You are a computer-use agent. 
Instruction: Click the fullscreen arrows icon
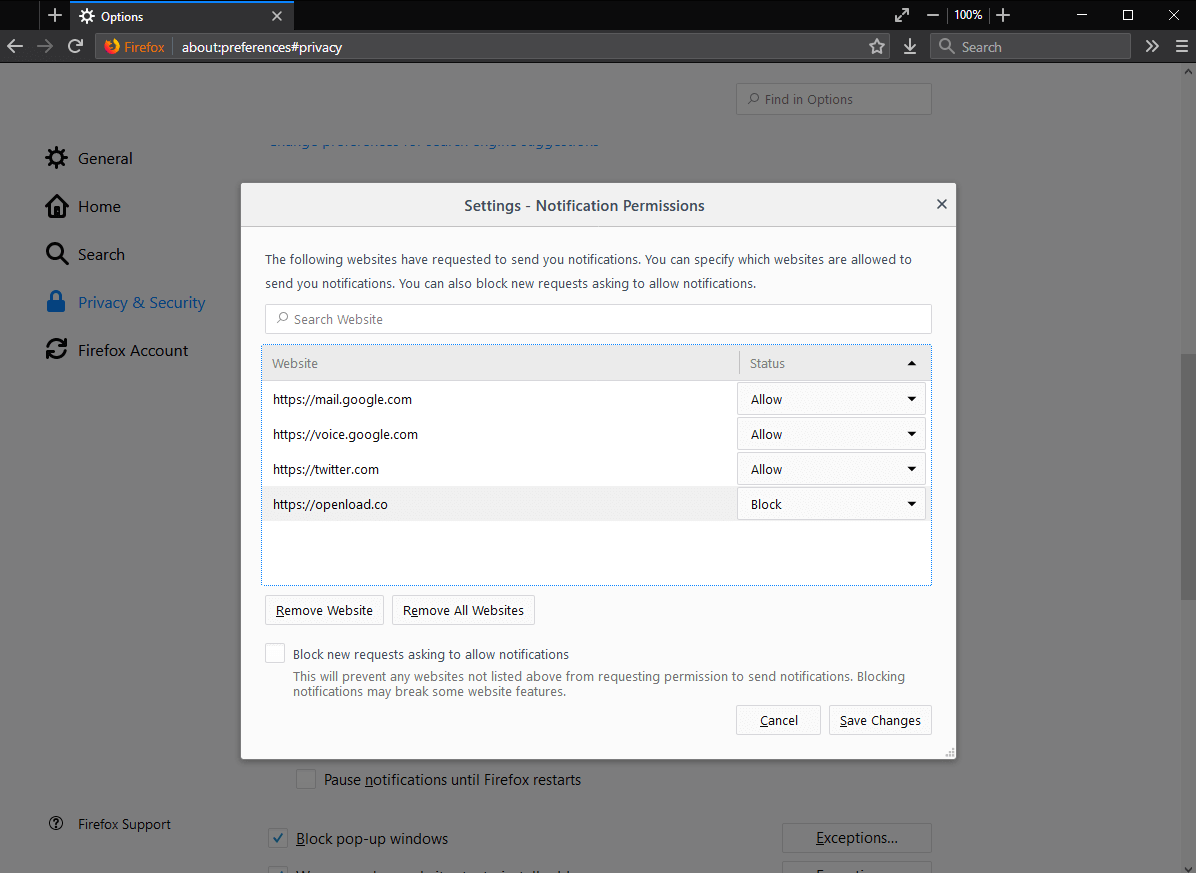902,15
